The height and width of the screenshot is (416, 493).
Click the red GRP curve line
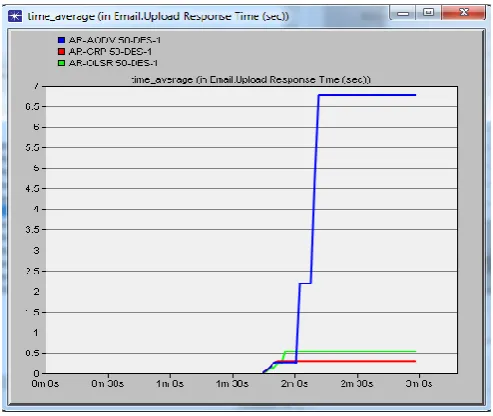click(x=357, y=361)
